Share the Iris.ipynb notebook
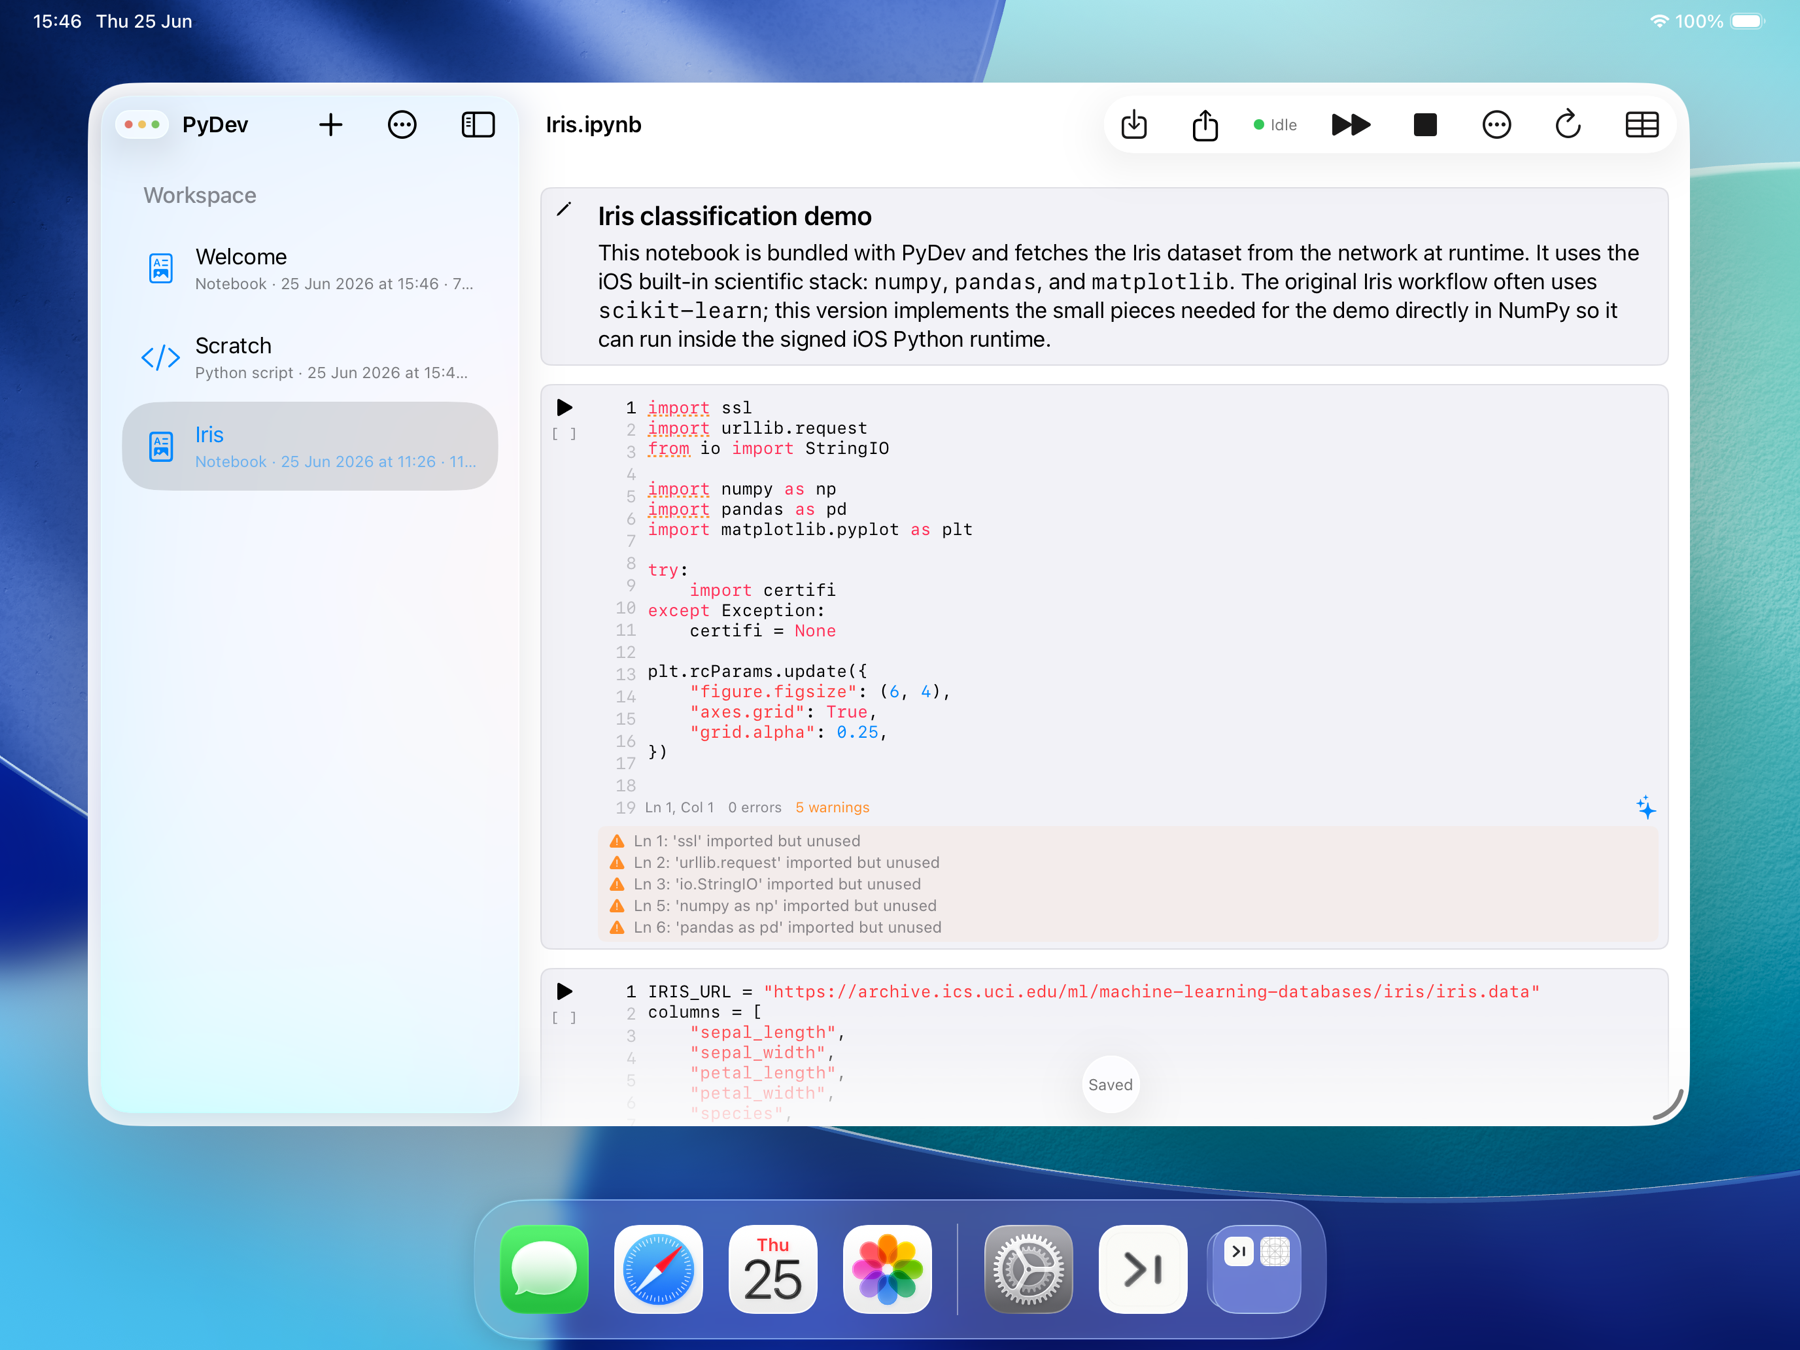This screenshot has height=1350, width=1800. pyautogui.click(x=1205, y=125)
